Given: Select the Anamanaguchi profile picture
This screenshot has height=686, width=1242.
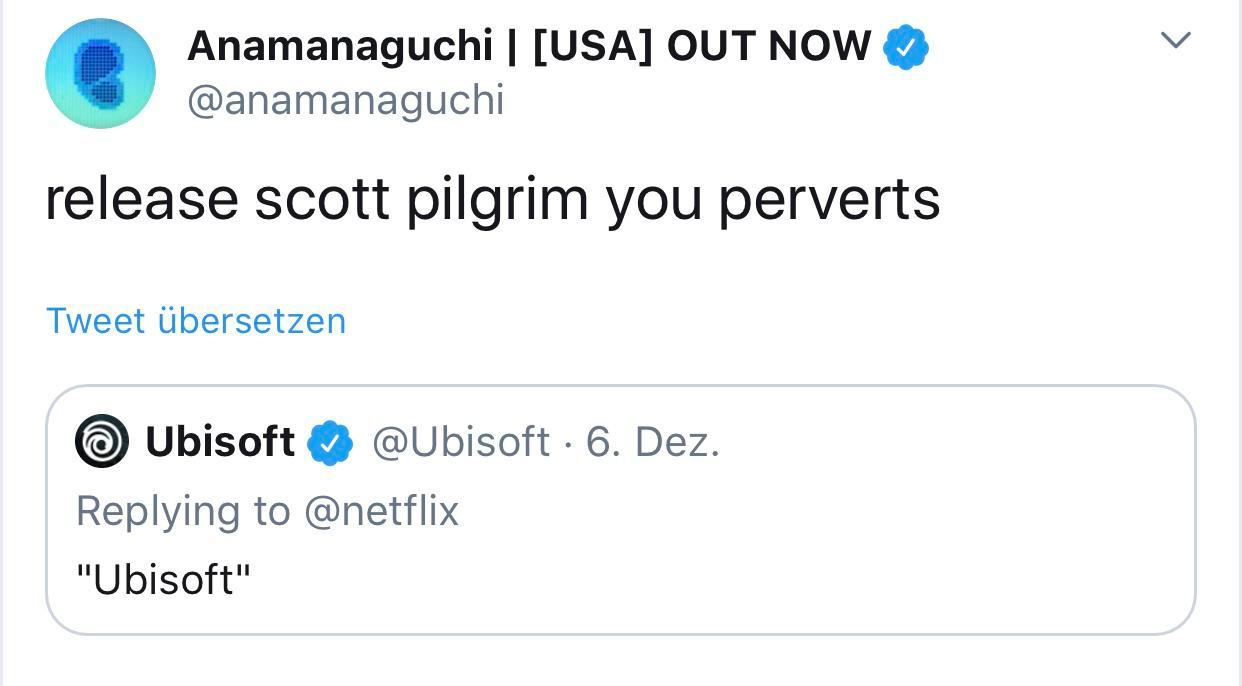Looking at the screenshot, I should (100, 72).
